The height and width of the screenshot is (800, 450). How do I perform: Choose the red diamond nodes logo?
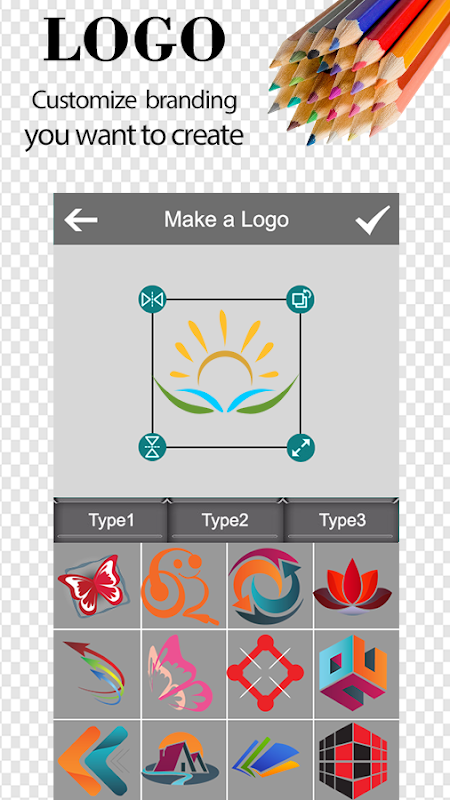coord(270,674)
